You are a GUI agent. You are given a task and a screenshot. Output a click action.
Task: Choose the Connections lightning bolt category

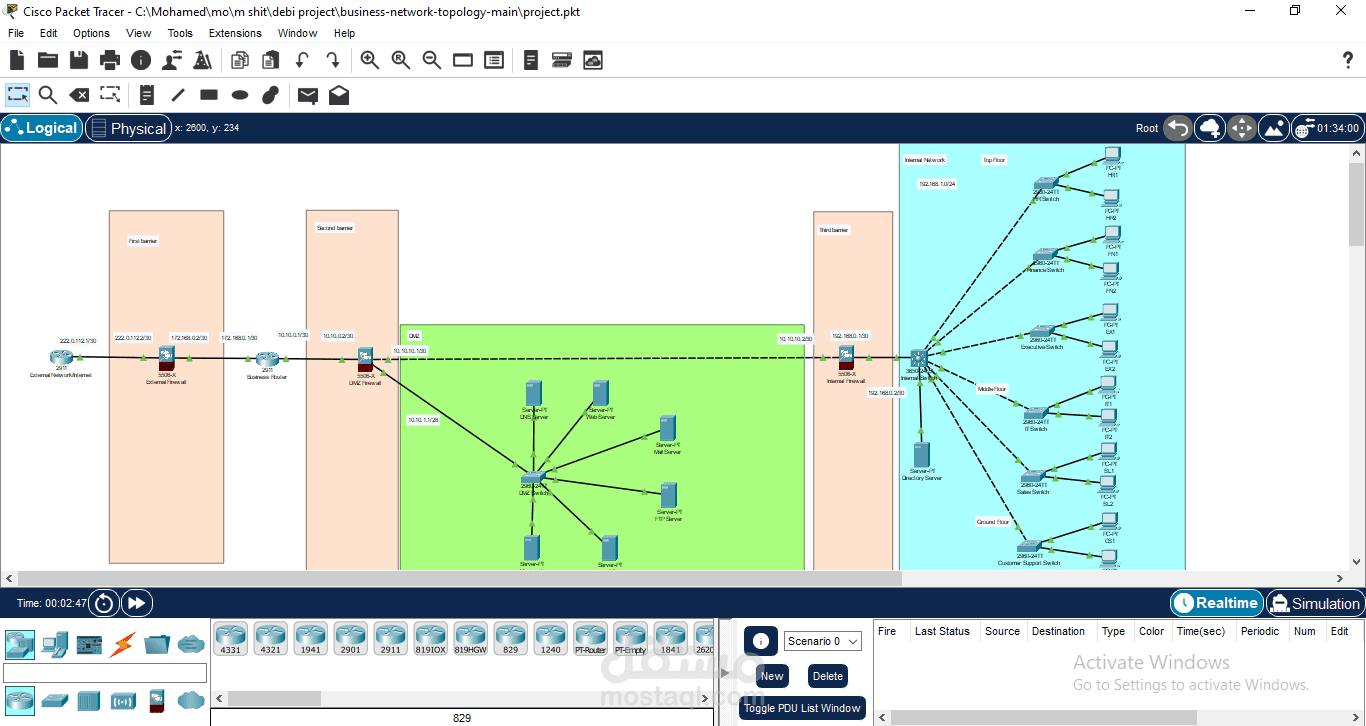click(124, 644)
